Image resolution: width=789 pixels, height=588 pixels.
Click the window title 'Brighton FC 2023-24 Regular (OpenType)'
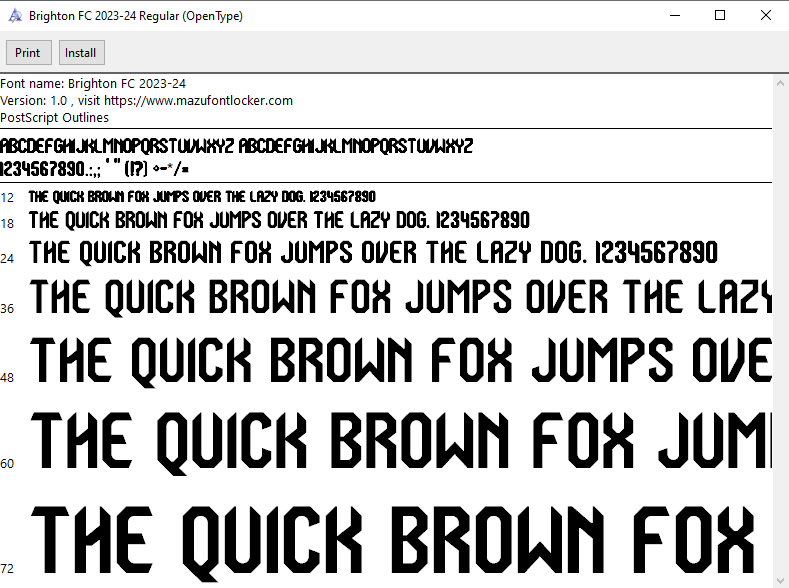[x=136, y=16]
